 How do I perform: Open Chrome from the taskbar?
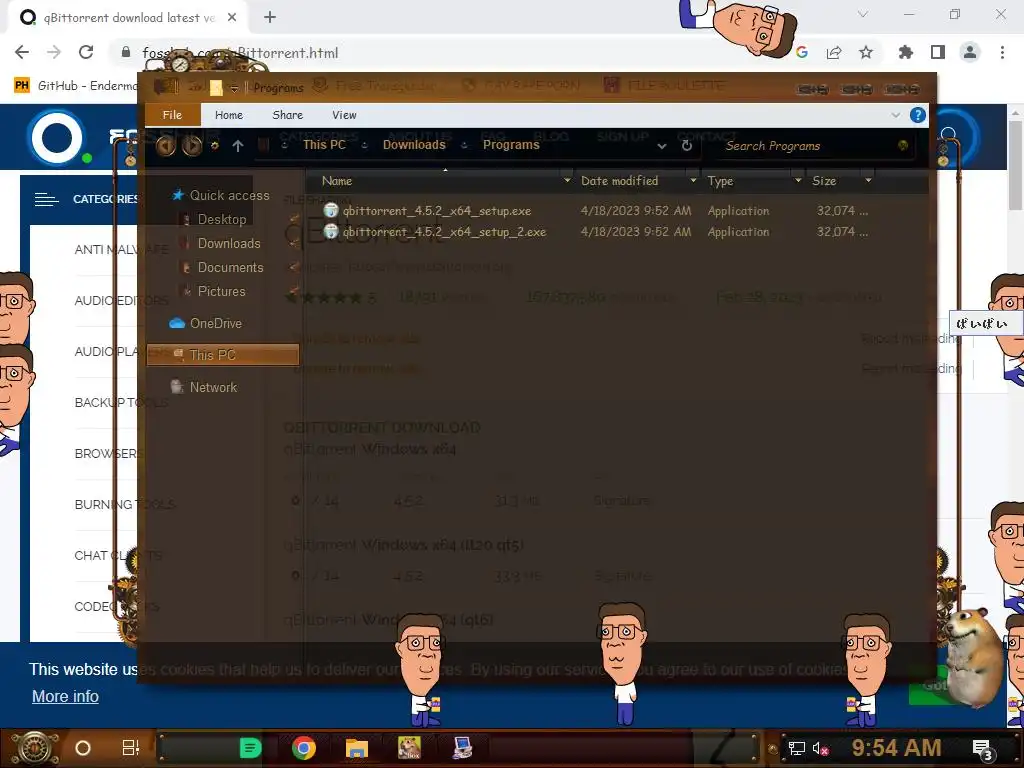pos(304,748)
